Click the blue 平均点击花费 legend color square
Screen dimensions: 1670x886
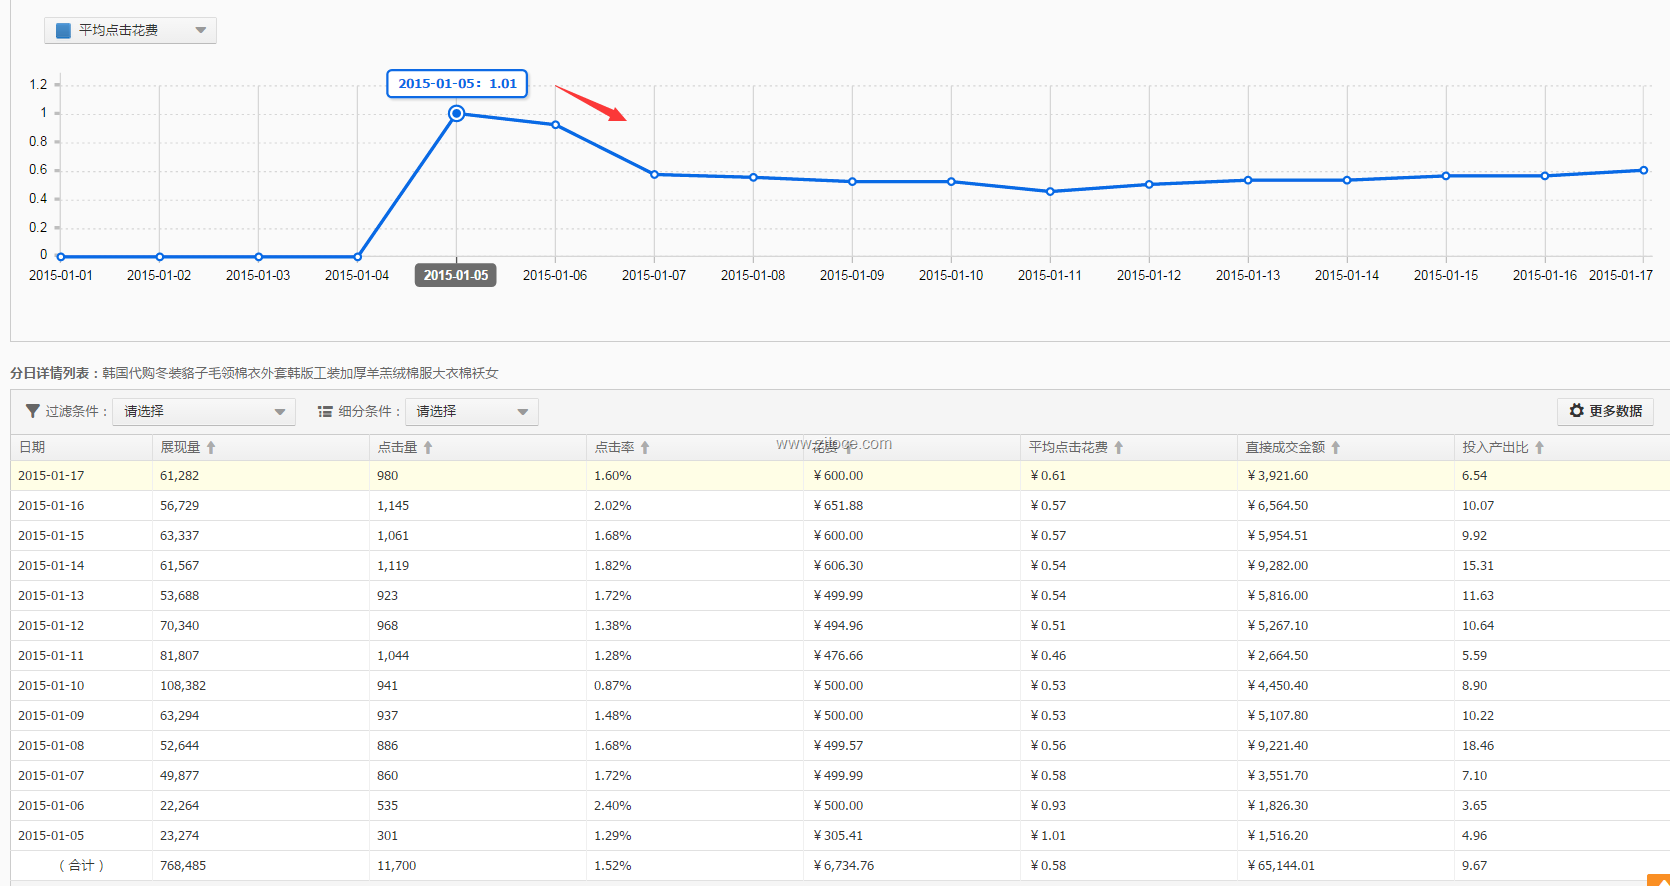pyautogui.click(x=63, y=31)
